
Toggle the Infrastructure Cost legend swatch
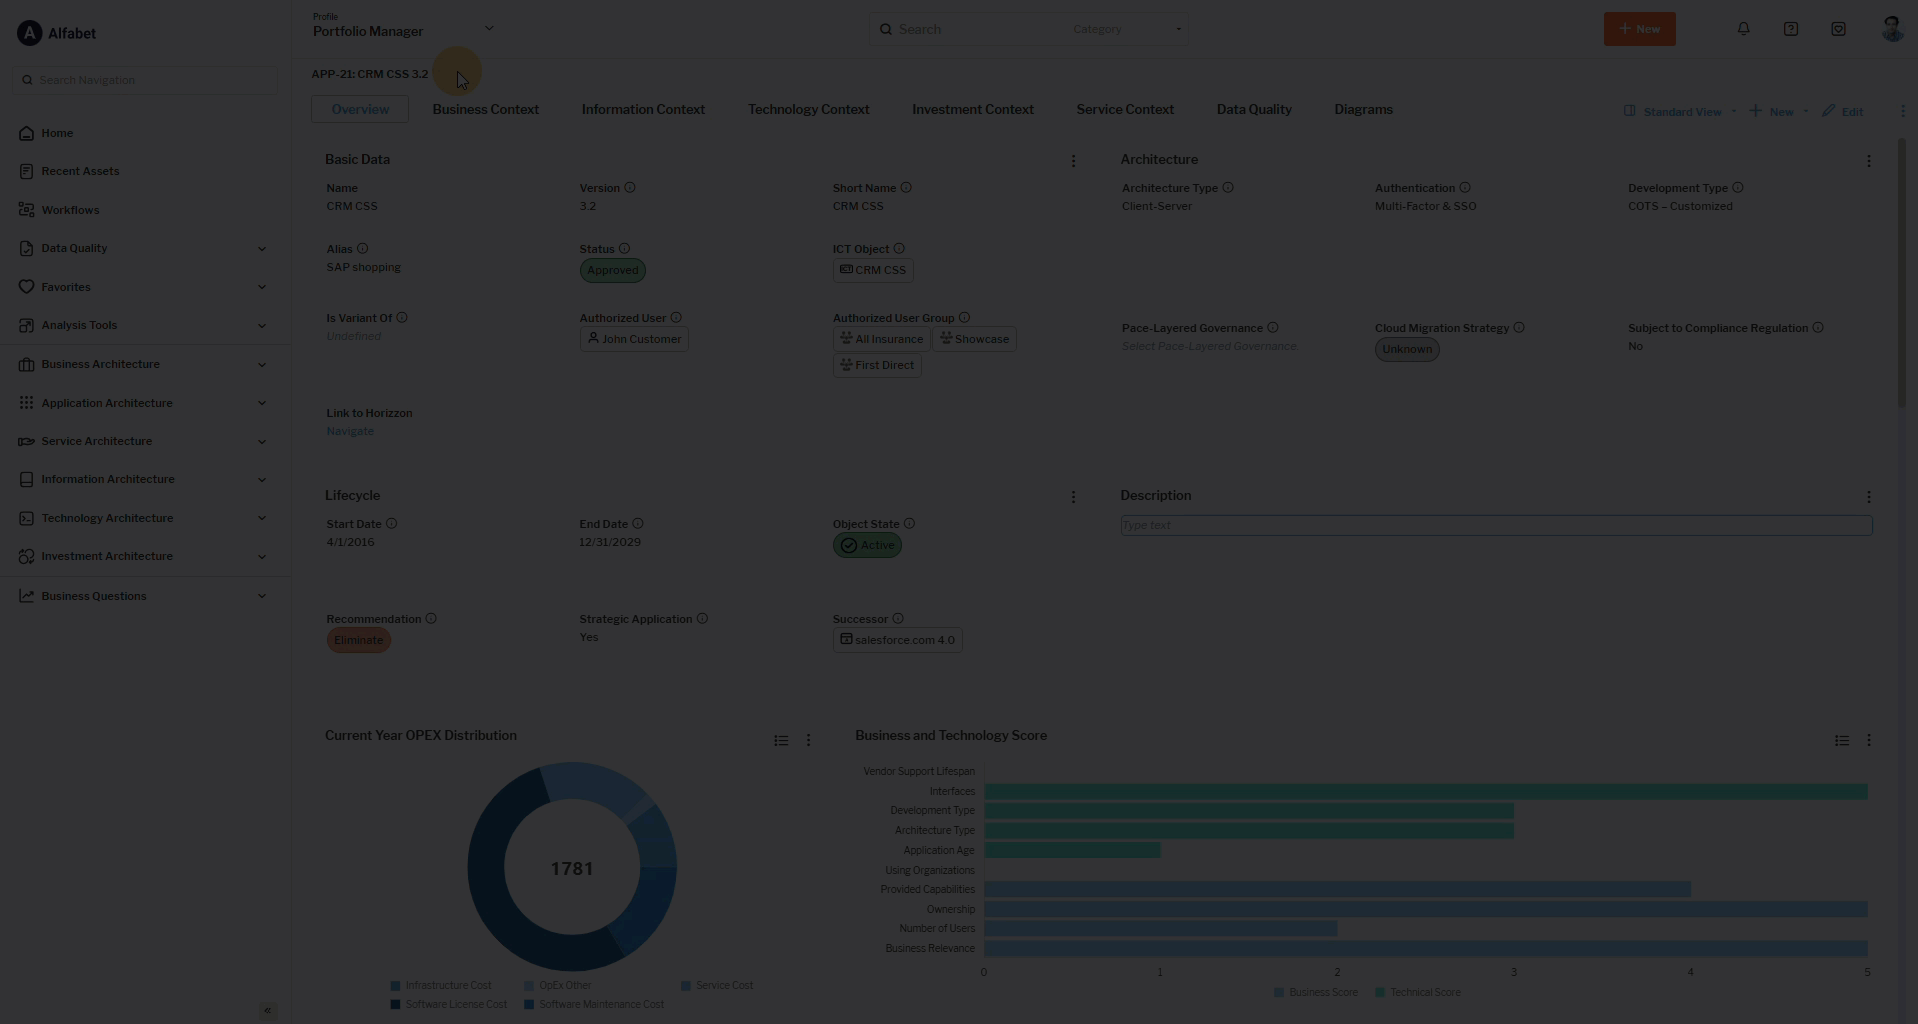tap(396, 986)
